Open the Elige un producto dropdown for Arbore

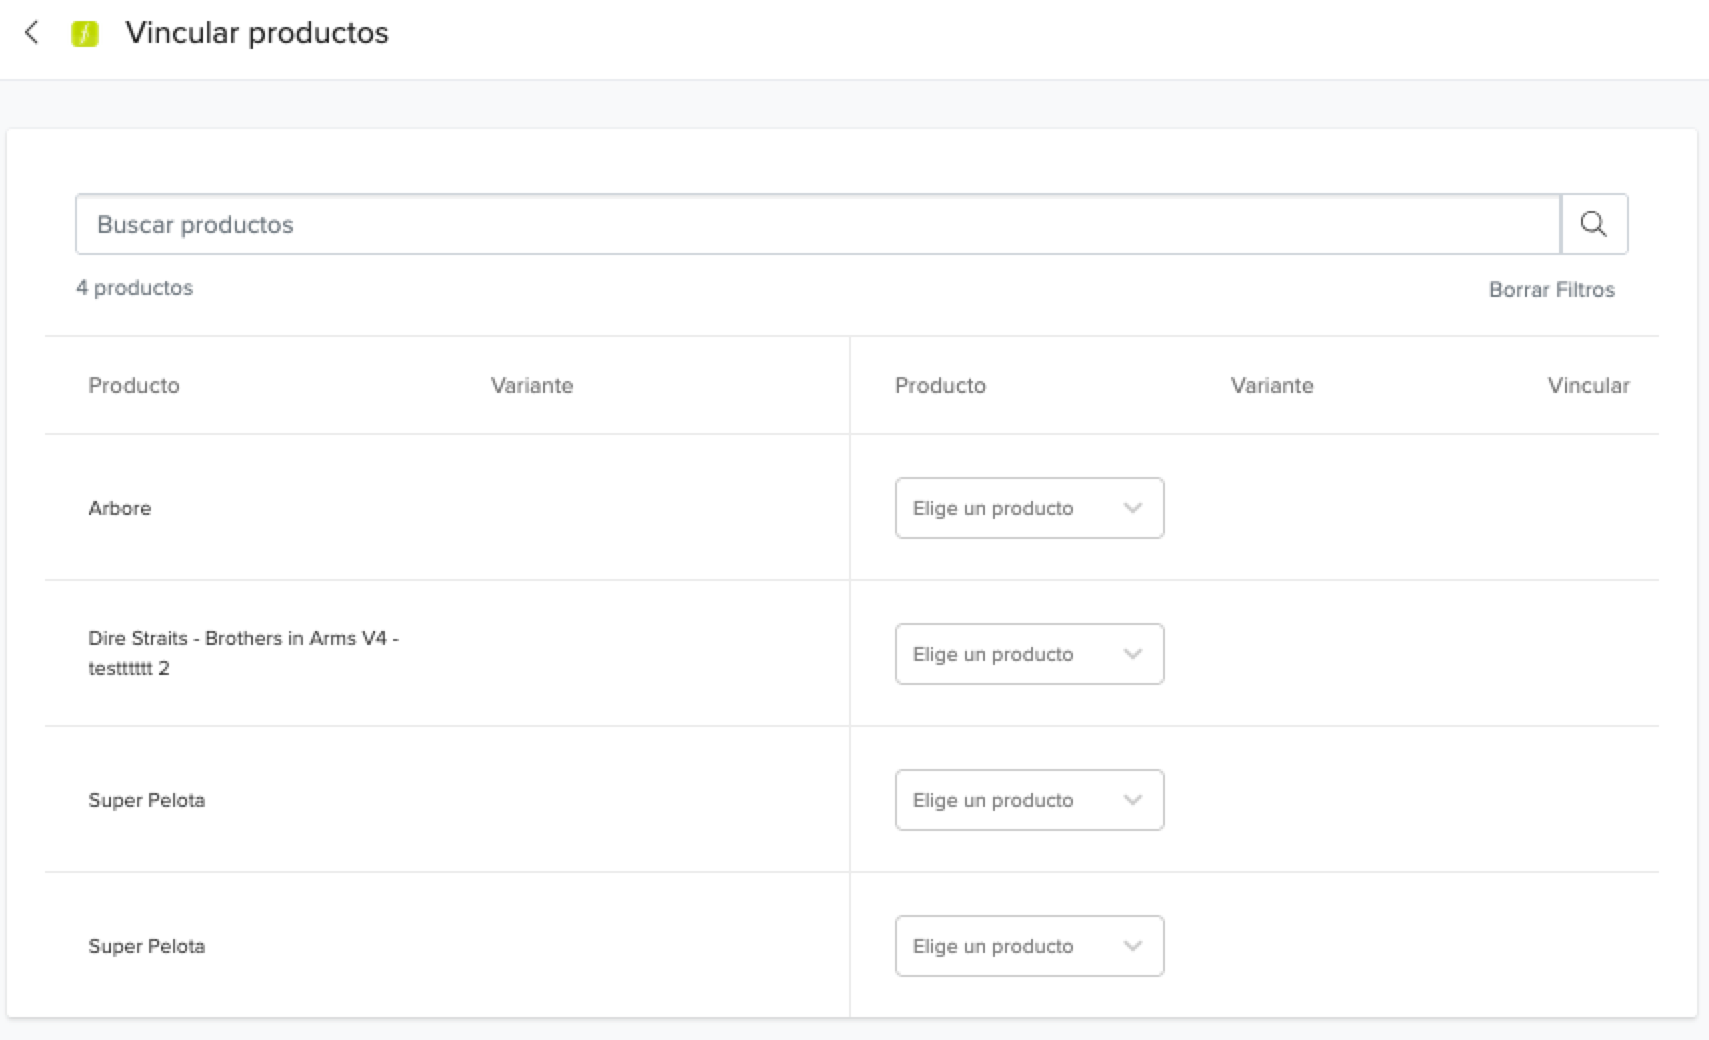coord(1029,508)
